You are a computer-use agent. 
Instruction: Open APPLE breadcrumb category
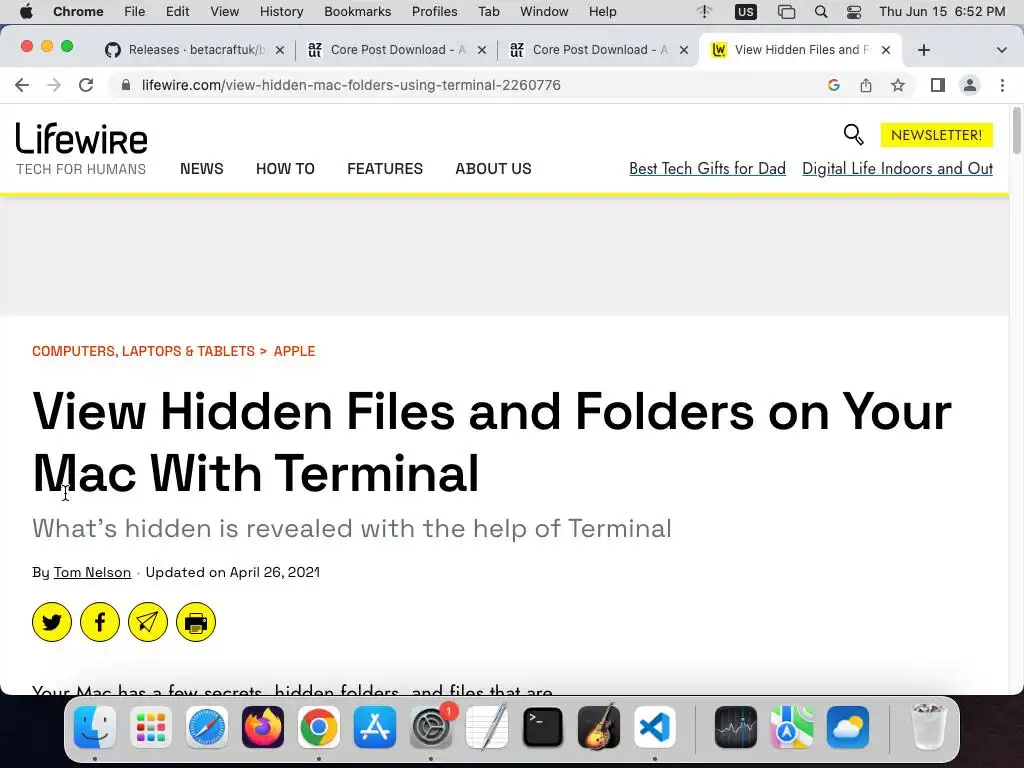coord(295,351)
